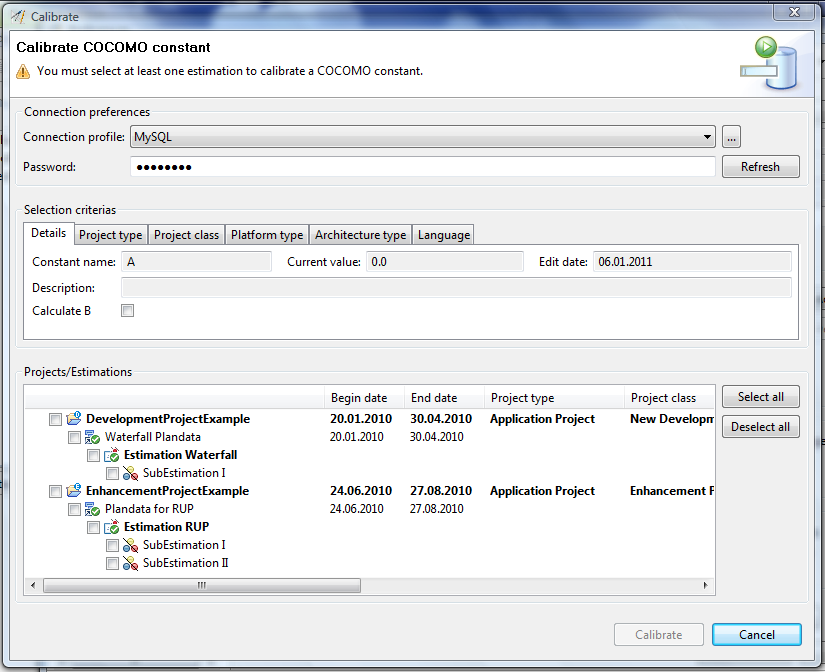
Task: Click the Waterfall Plandata plan icon
Action: tap(92, 437)
